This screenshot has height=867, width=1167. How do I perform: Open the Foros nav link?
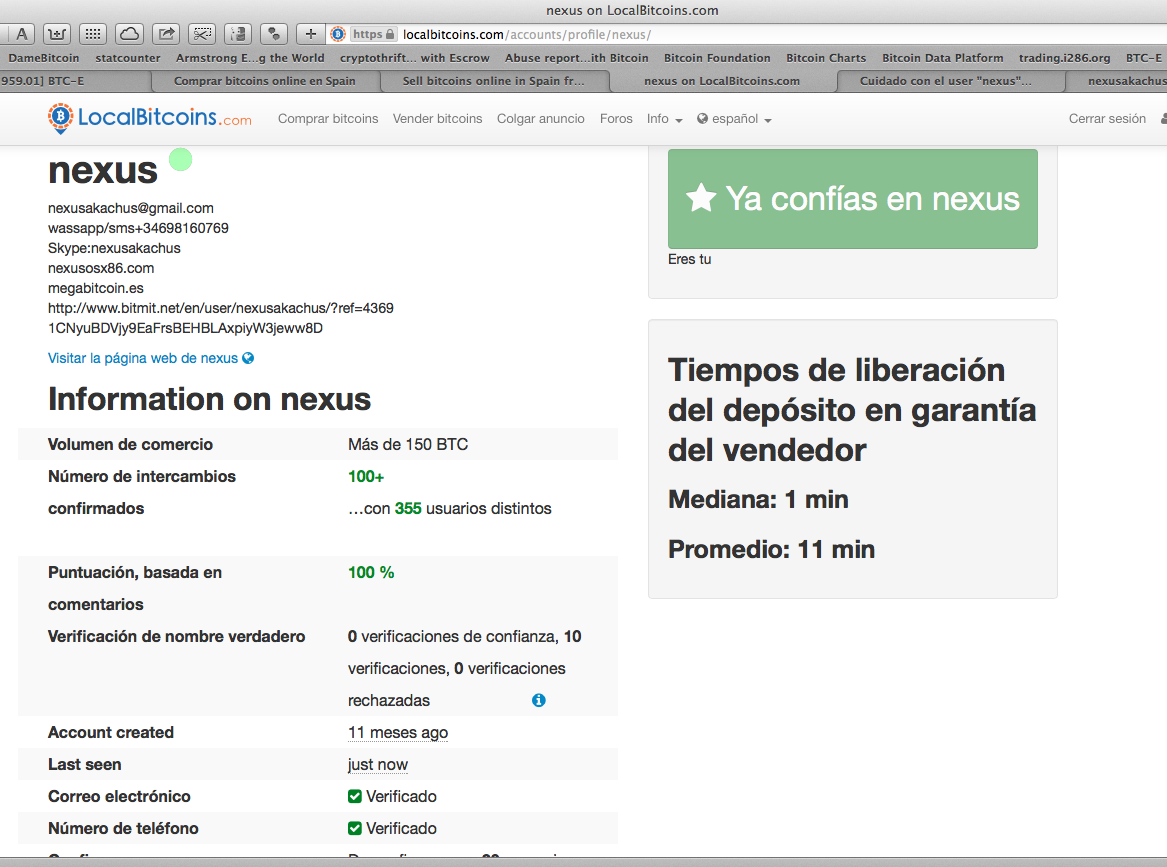point(616,119)
